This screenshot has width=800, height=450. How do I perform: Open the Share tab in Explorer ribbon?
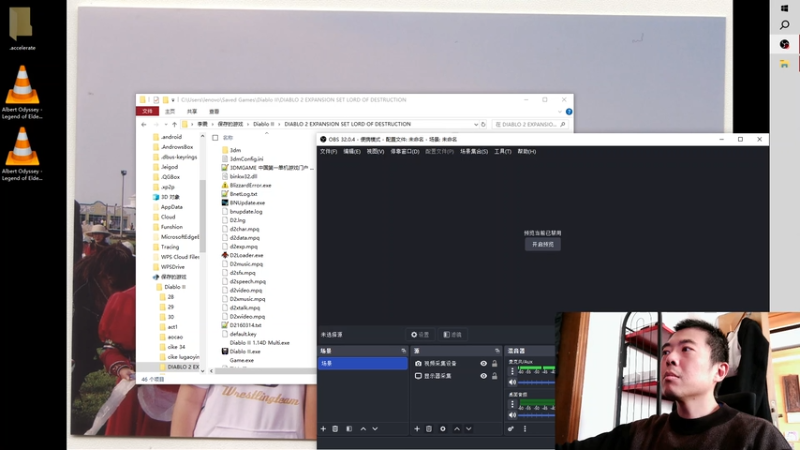tap(192, 111)
